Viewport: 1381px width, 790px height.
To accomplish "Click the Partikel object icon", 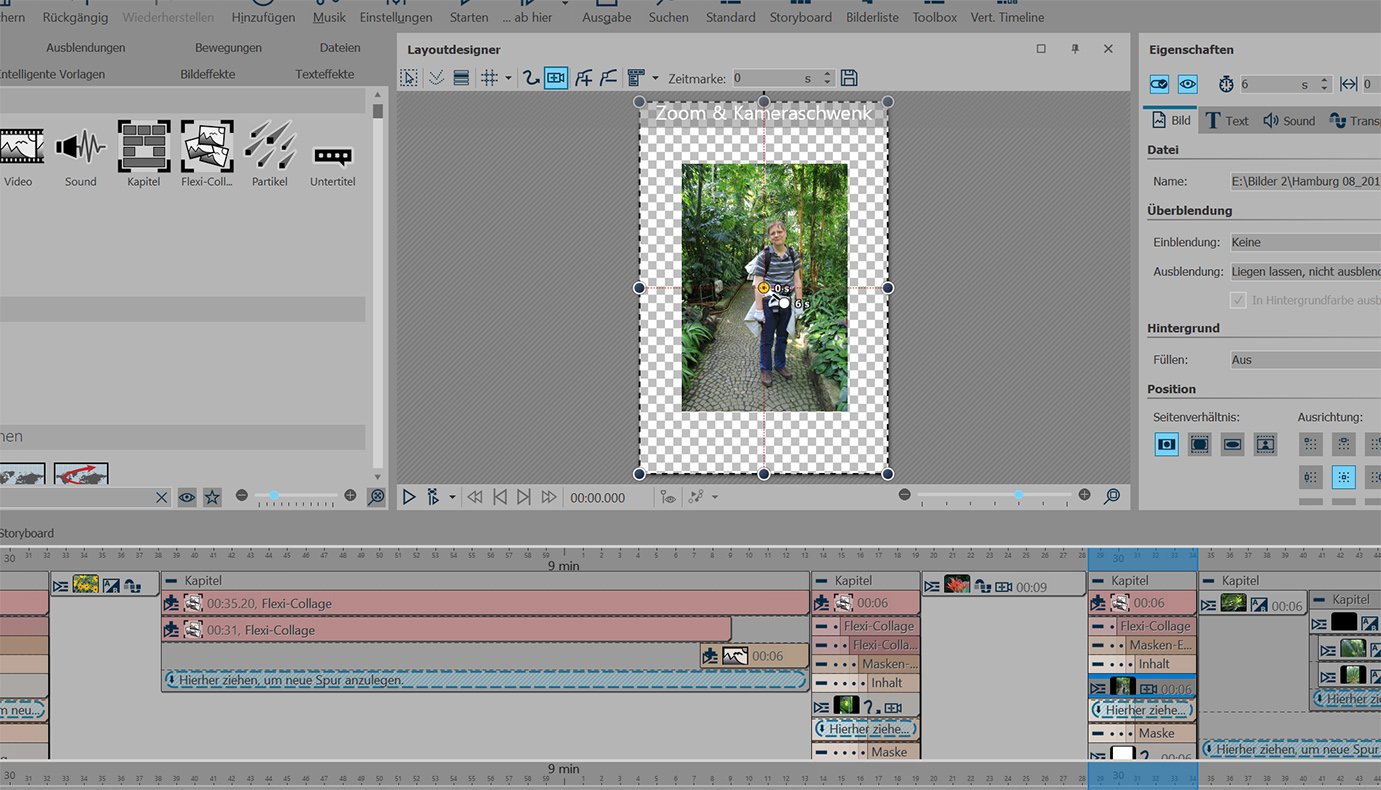I will (270, 147).
